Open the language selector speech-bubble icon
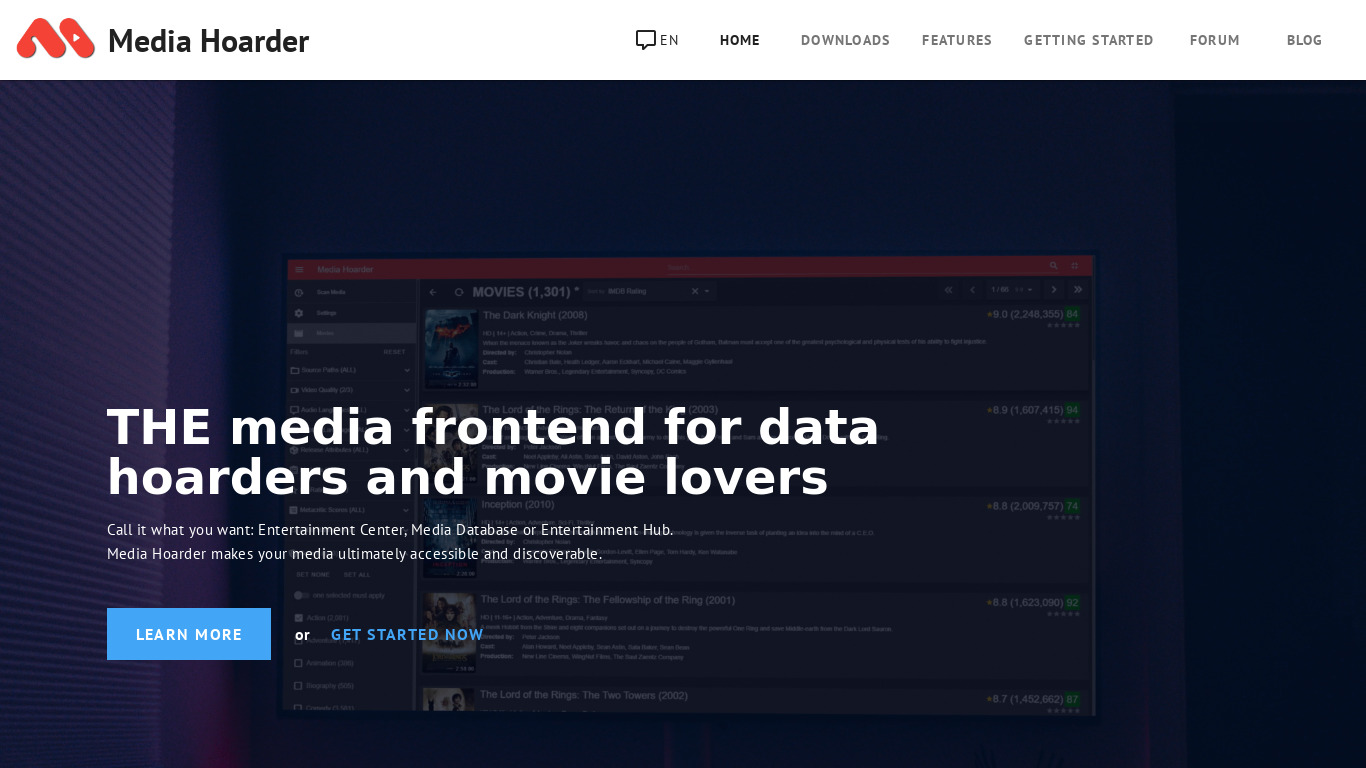 (x=646, y=40)
